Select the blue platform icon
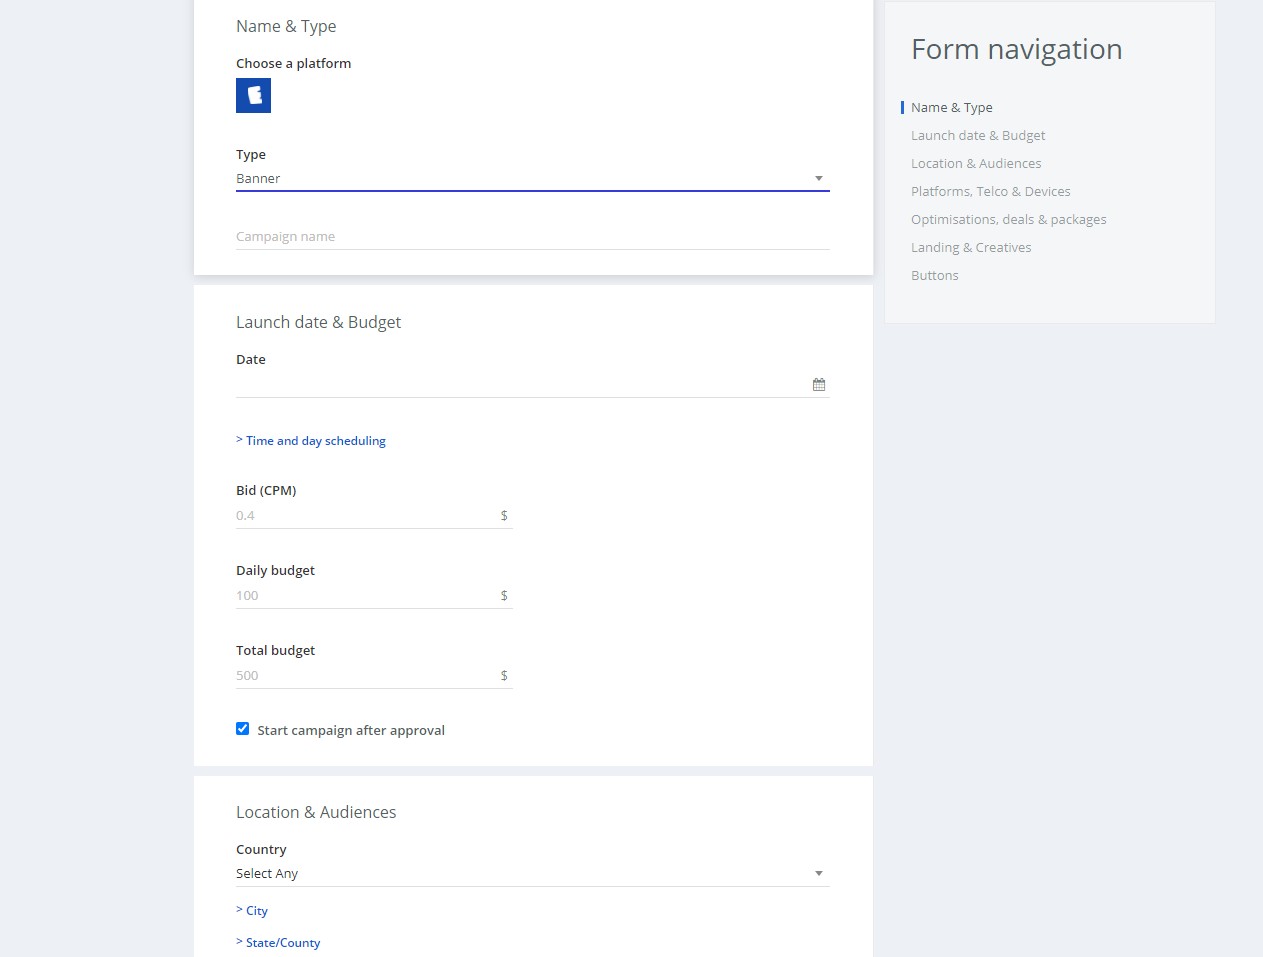The image size is (1263, 957). click(x=253, y=96)
